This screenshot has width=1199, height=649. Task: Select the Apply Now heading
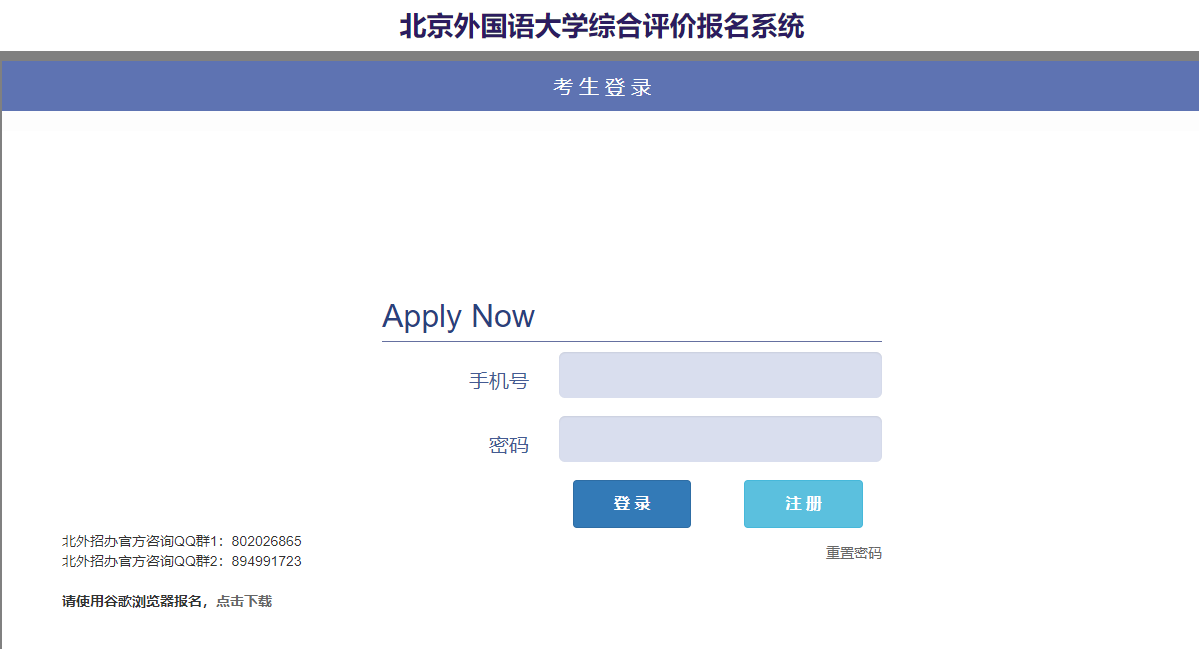click(x=458, y=316)
